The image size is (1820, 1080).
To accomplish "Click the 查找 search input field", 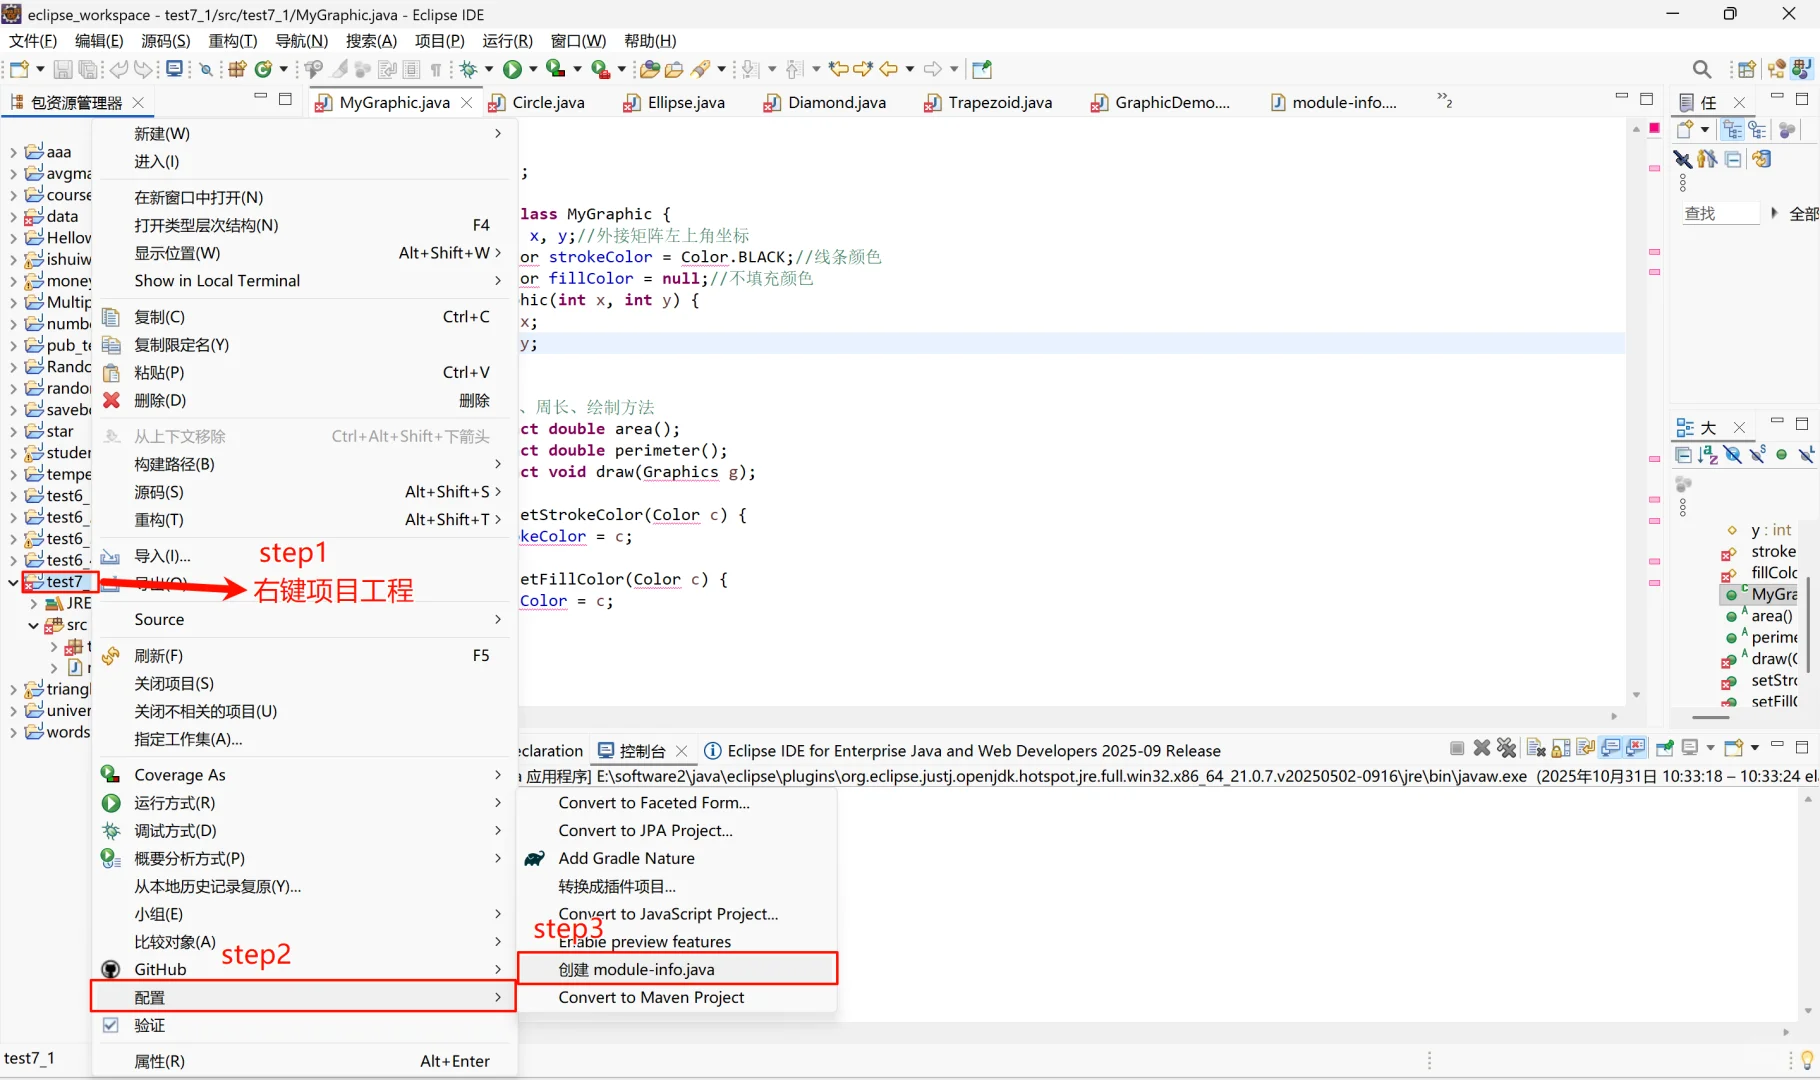I will (1719, 213).
